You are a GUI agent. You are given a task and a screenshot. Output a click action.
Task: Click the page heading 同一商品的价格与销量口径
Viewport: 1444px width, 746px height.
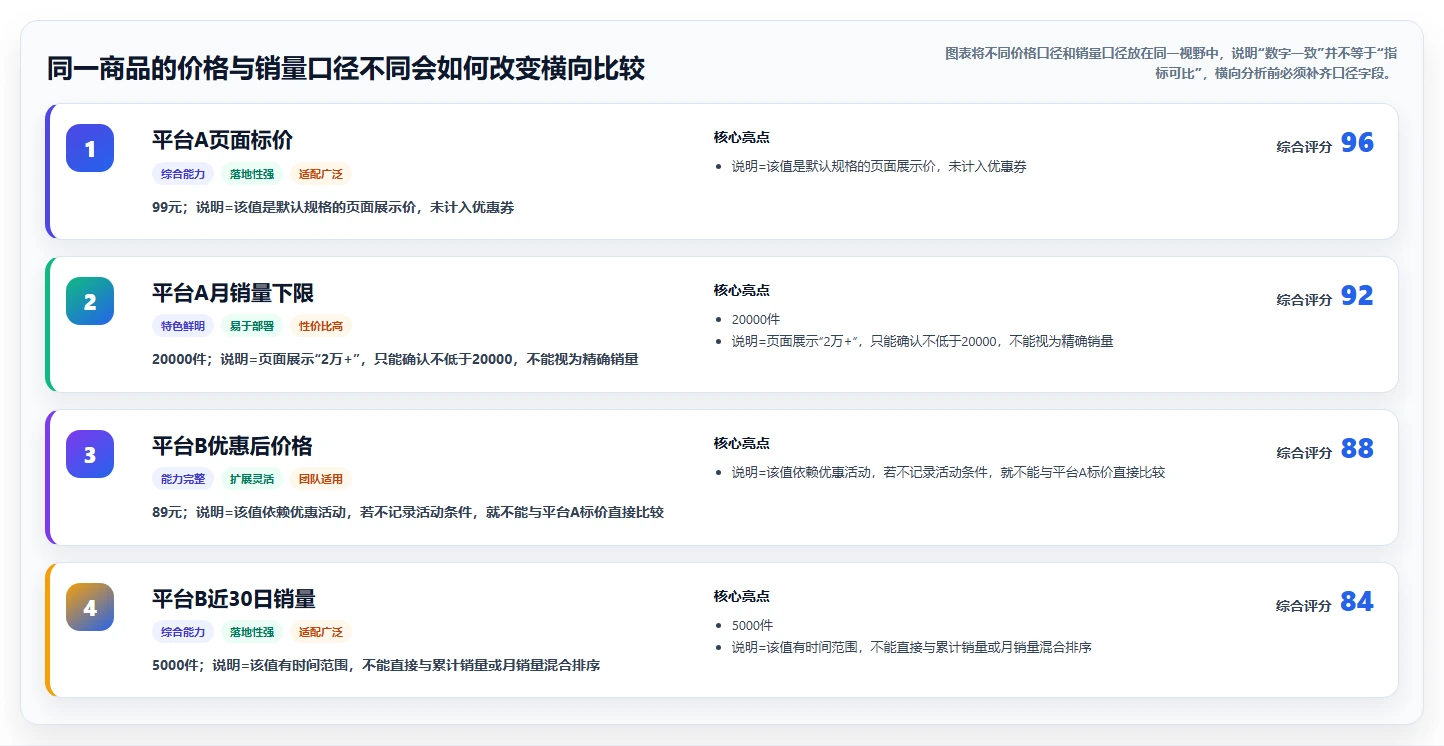pos(346,69)
